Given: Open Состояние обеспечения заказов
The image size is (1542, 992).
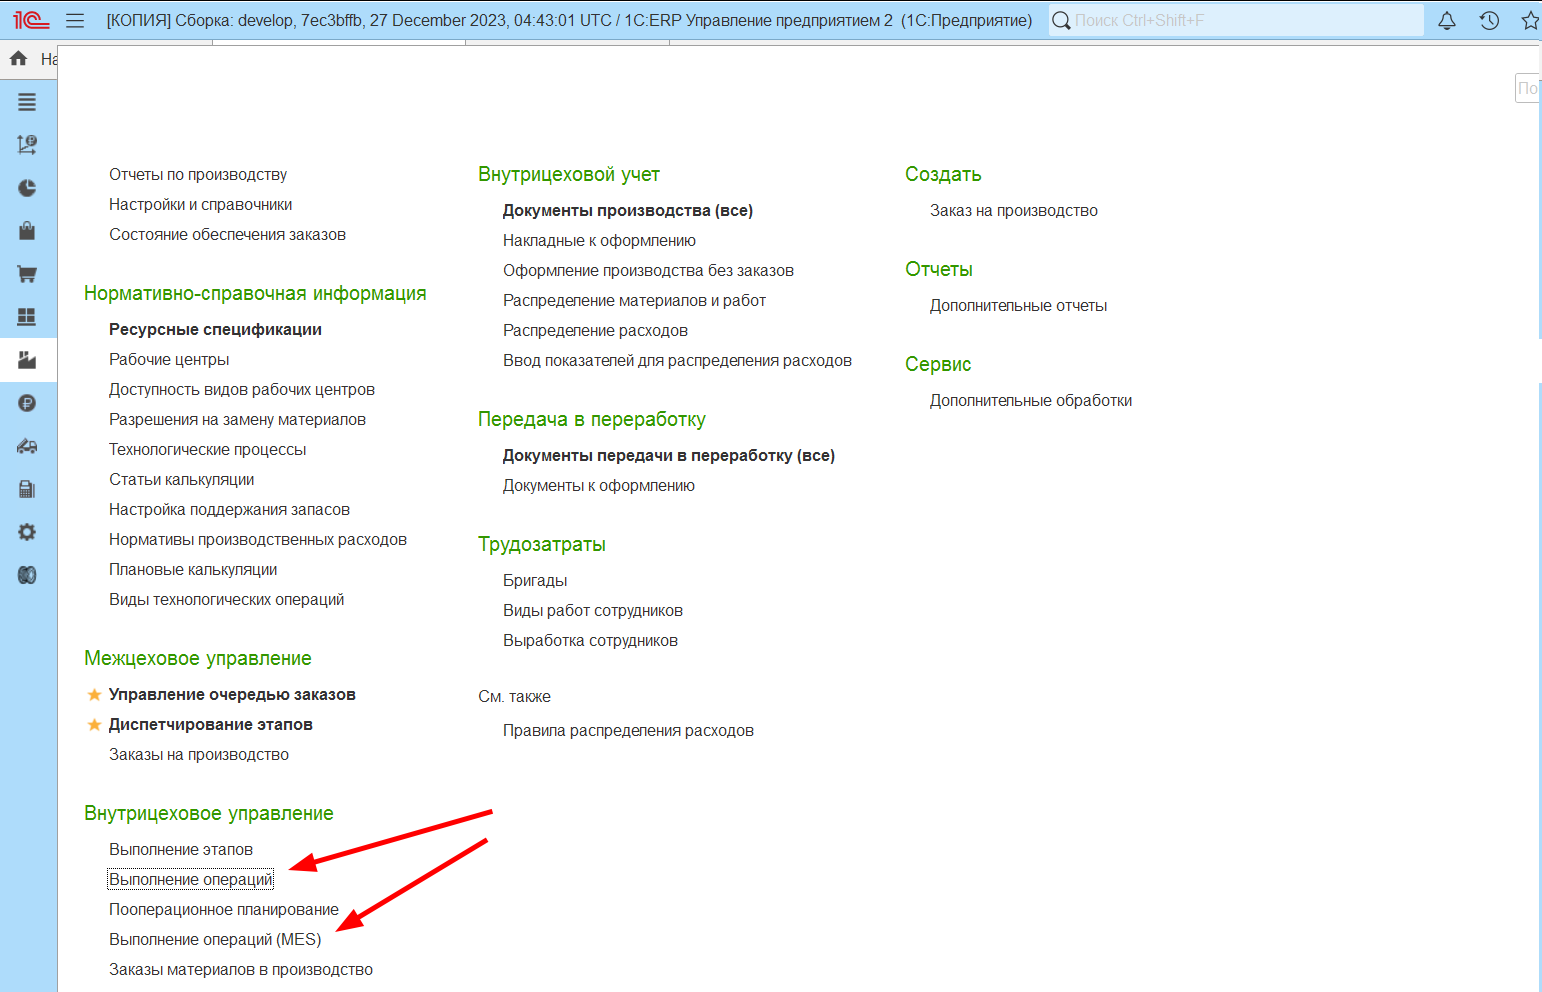Looking at the screenshot, I should pyautogui.click(x=227, y=234).
